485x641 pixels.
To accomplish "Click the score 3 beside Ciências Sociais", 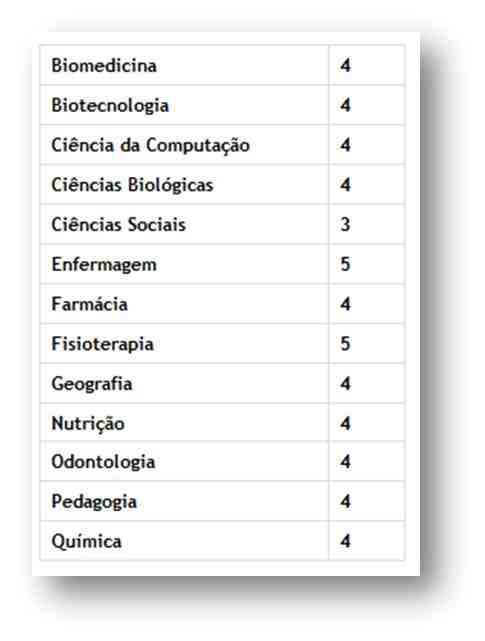I will click(x=345, y=224).
